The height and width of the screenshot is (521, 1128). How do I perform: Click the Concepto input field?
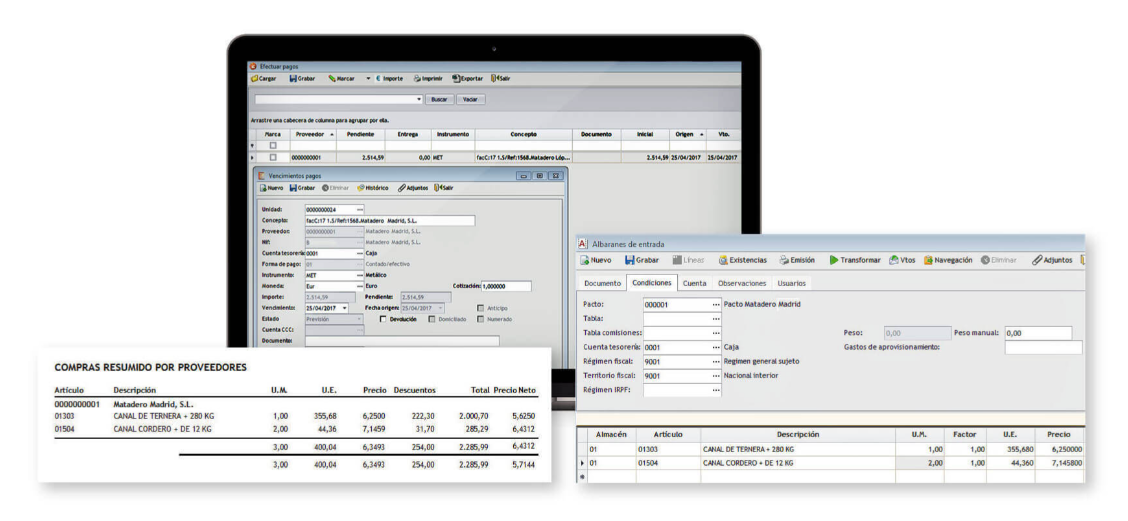pyautogui.click(x=389, y=220)
